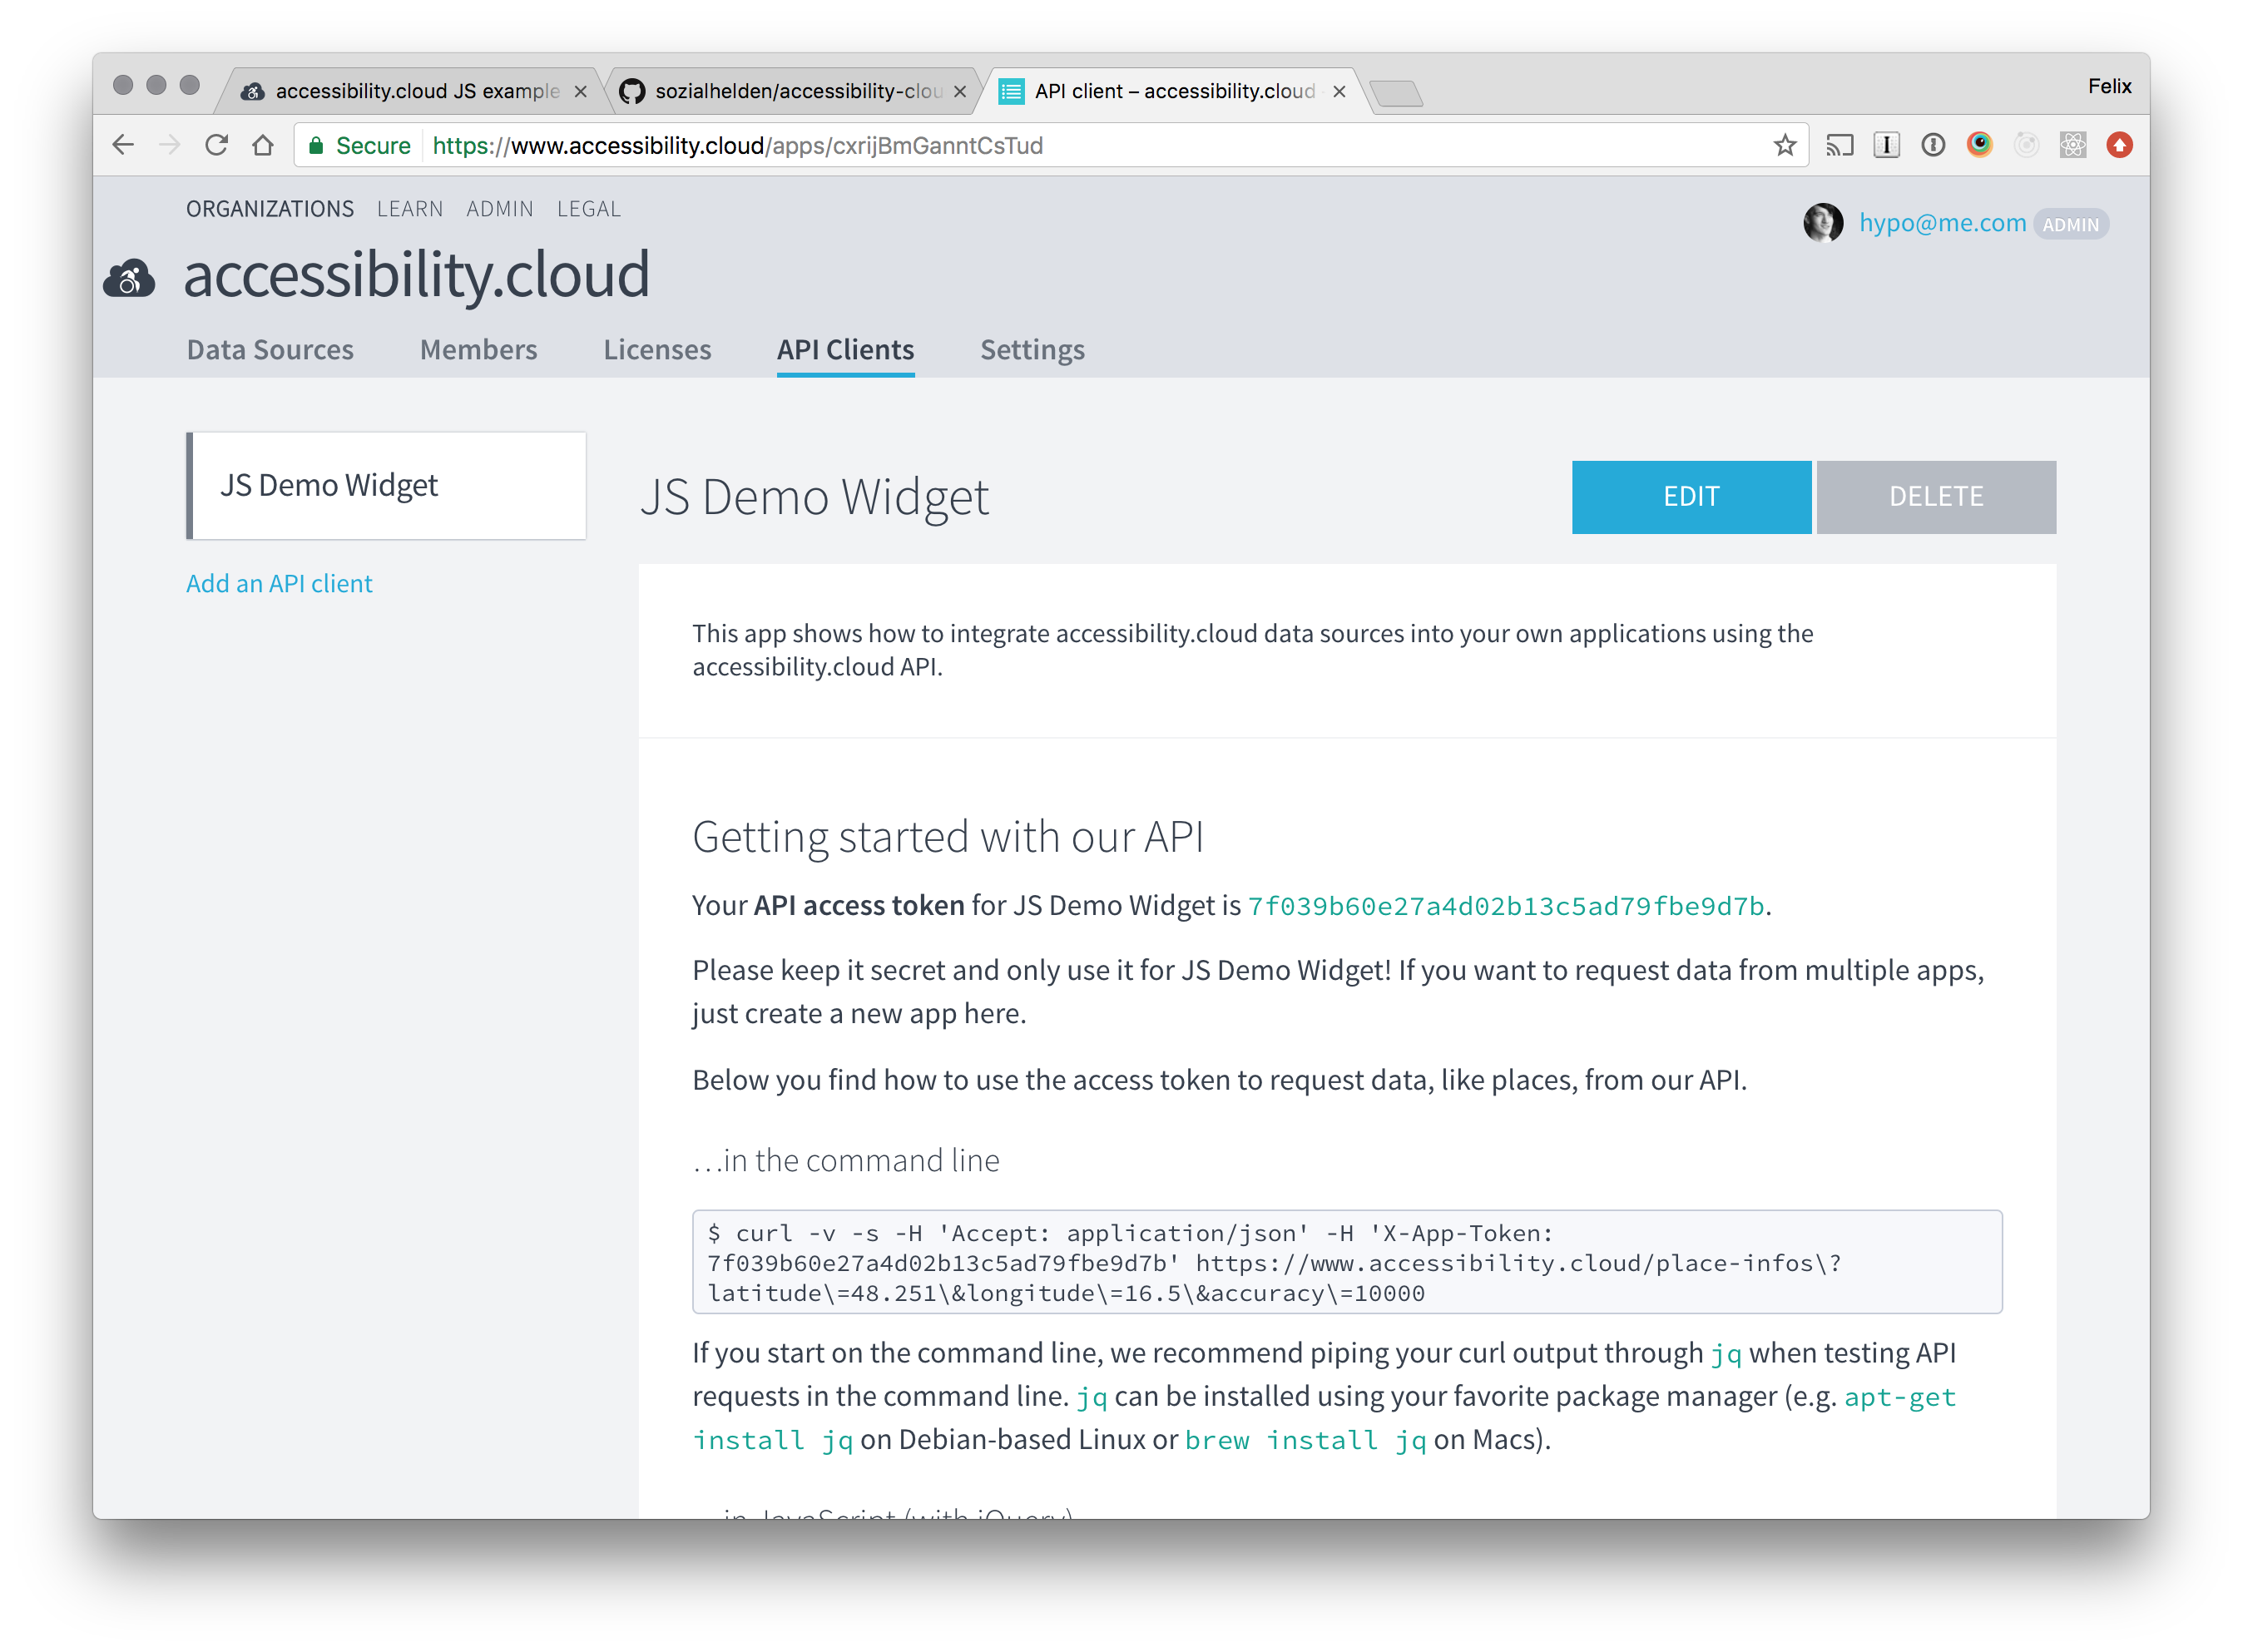This screenshot has width=2243, height=1652.
Task: Click the browser back arrow
Action: (x=123, y=145)
